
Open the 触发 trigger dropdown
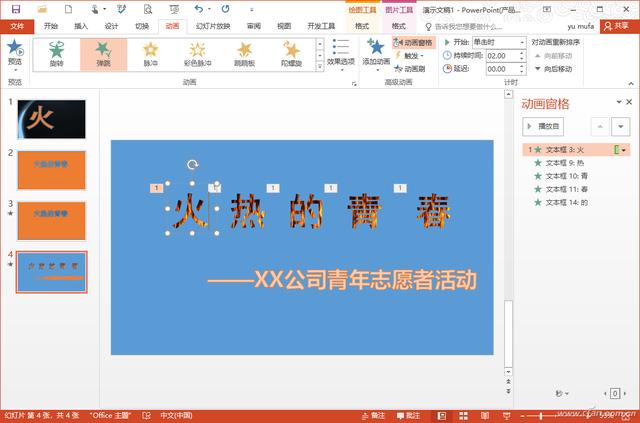409,56
